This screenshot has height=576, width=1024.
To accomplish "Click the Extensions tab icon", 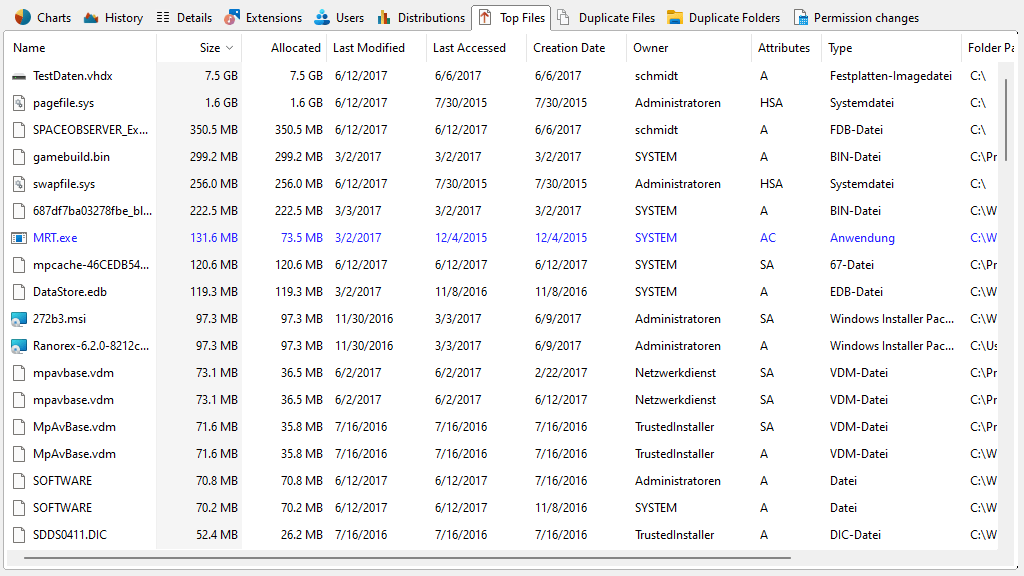I will point(232,17).
